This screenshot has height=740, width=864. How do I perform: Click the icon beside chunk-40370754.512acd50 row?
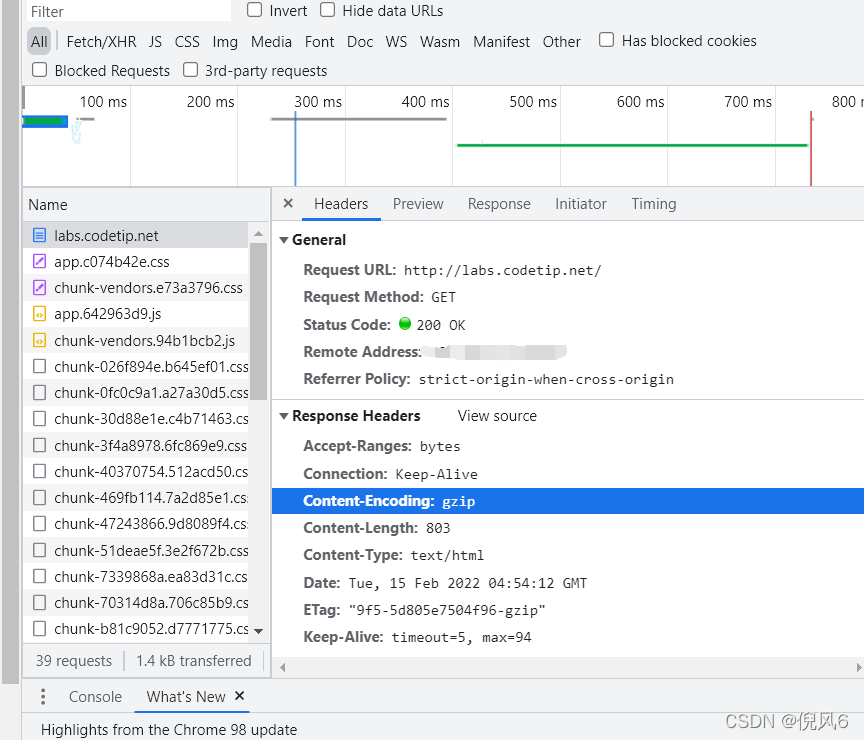39,472
